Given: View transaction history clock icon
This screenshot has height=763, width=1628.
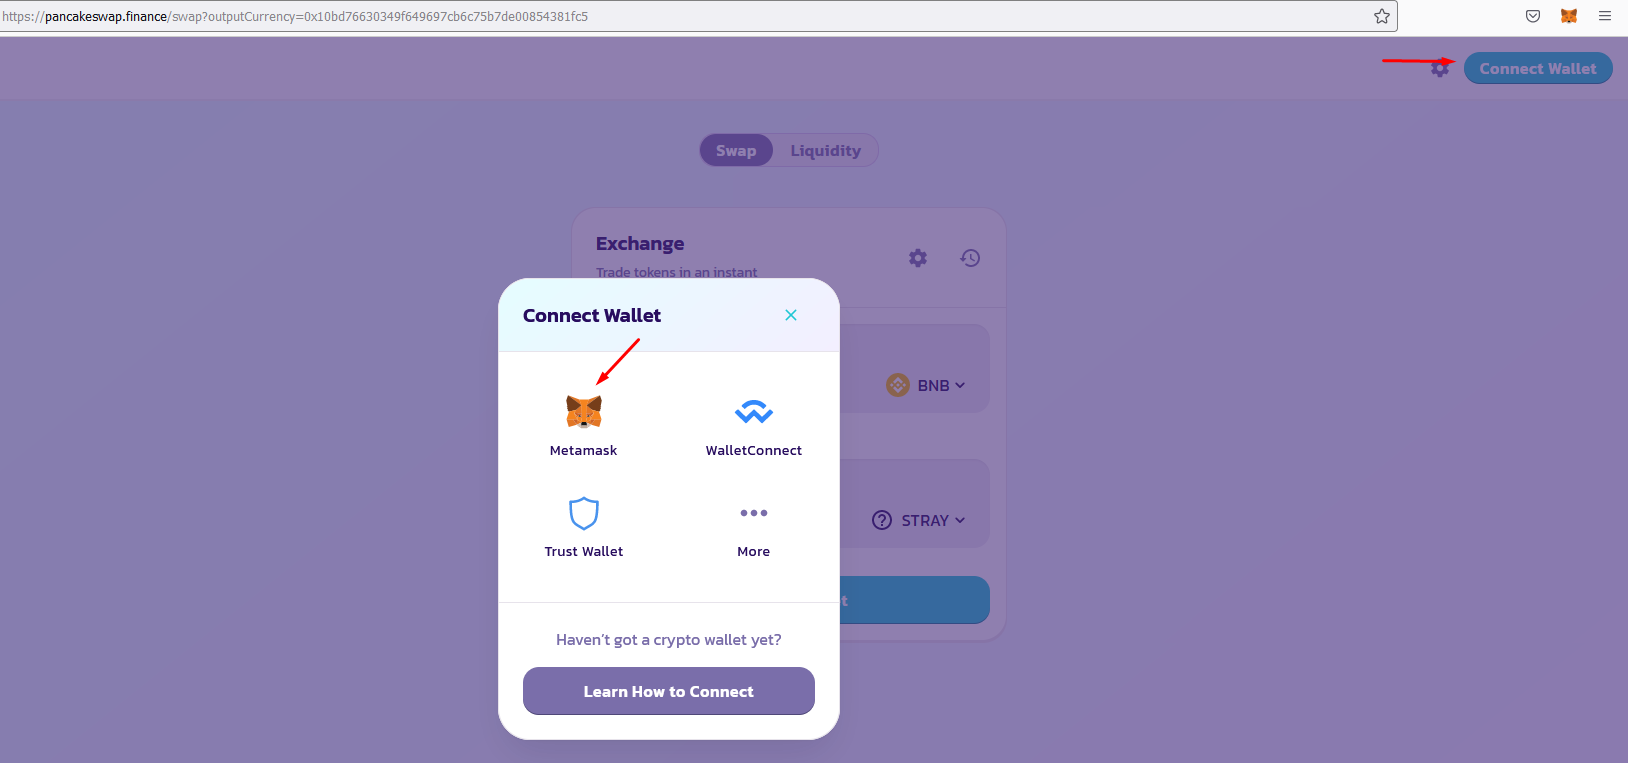Looking at the screenshot, I should [x=970, y=258].
